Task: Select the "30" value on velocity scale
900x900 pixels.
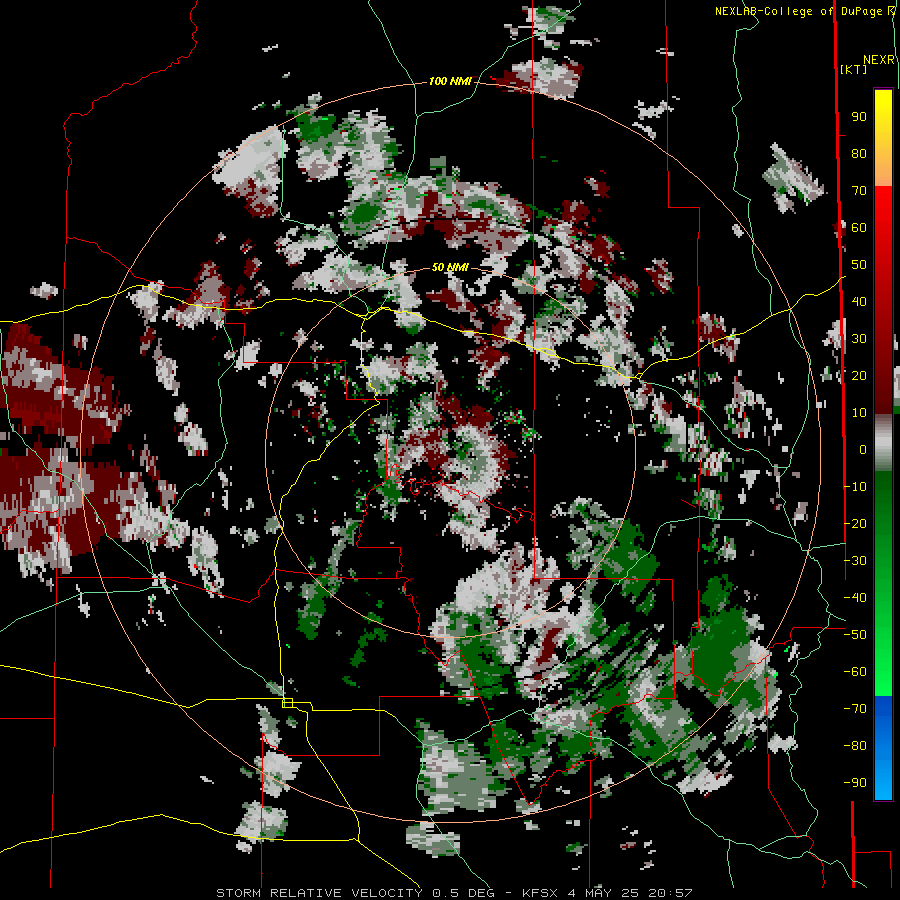Action: click(x=859, y=339)
